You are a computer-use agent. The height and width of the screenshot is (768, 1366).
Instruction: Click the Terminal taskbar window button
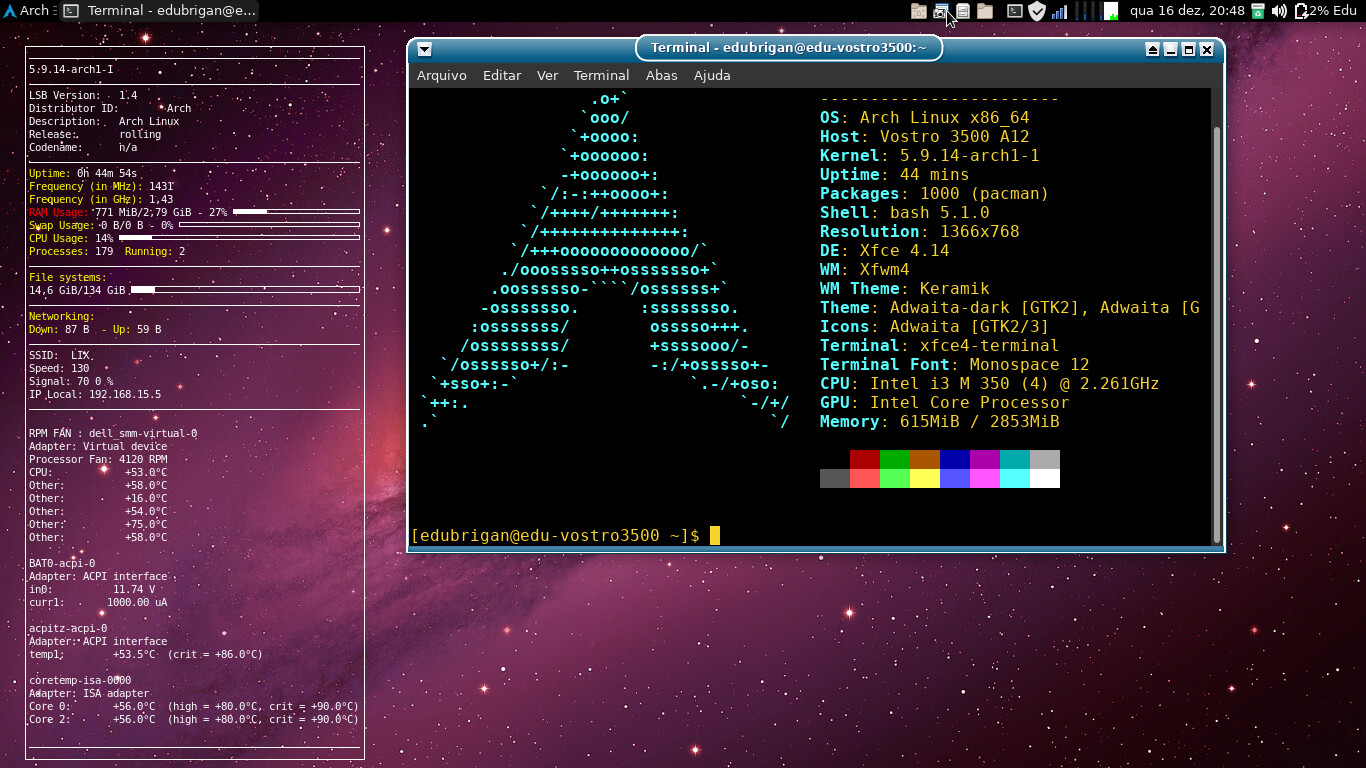pyautogui.click(x=160, y=11)
